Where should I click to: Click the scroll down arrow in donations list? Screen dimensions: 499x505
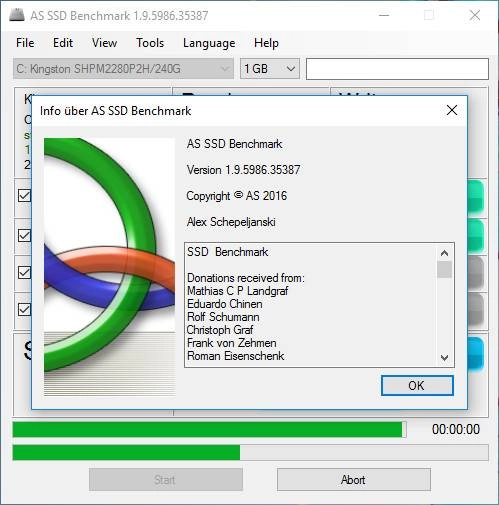coord(444,358)
